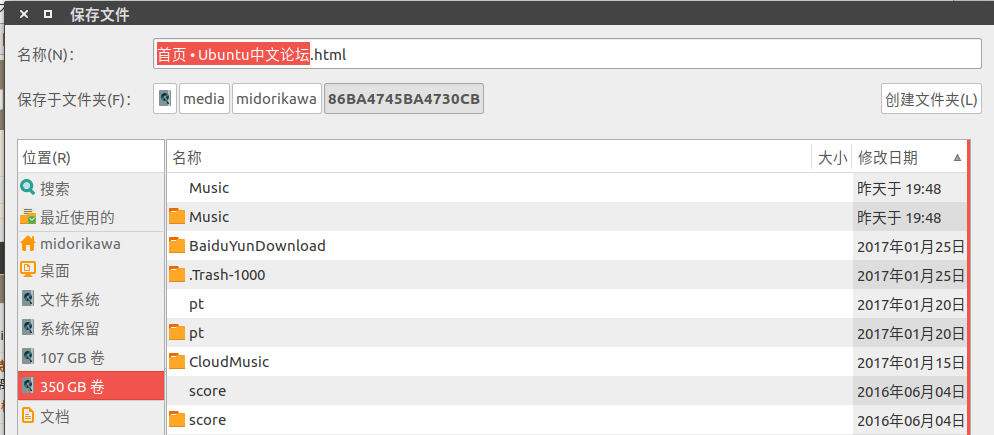This screenshot has width=994, height=435.
Task: Click the BaiduYunDownload folder icon
Action: (x=177, y=246)
